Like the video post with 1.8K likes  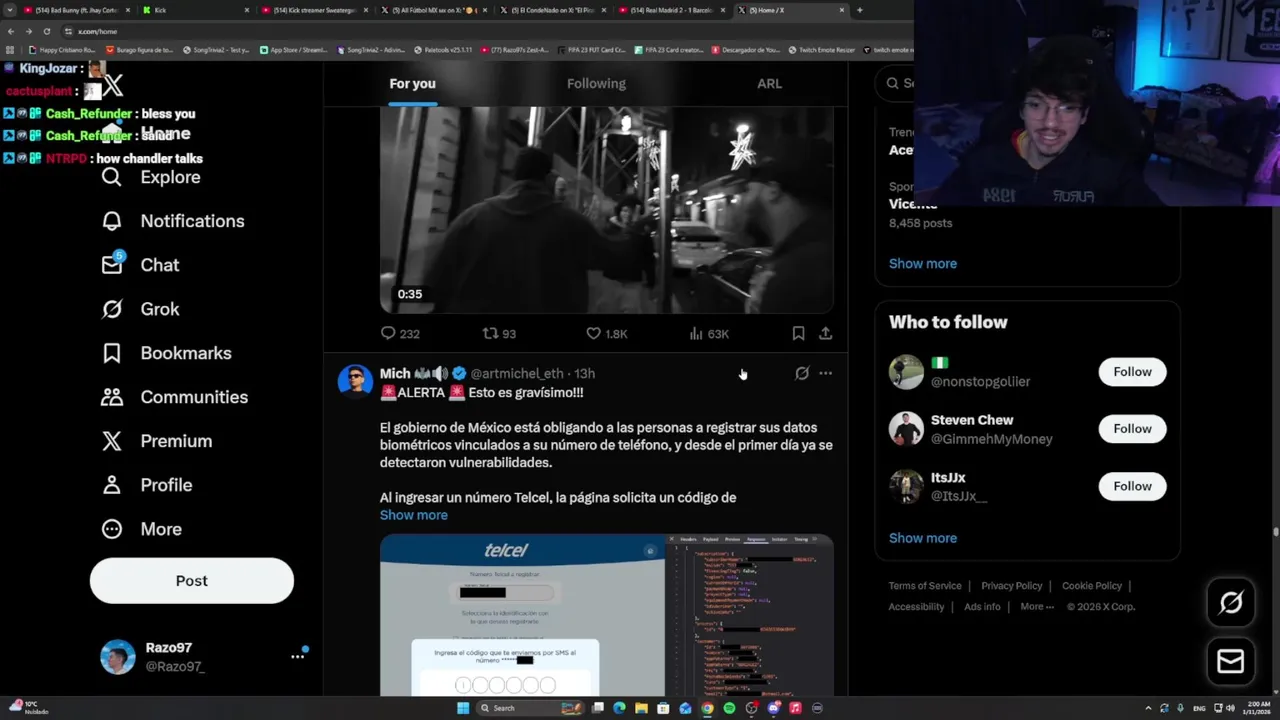tap(606, 333)
